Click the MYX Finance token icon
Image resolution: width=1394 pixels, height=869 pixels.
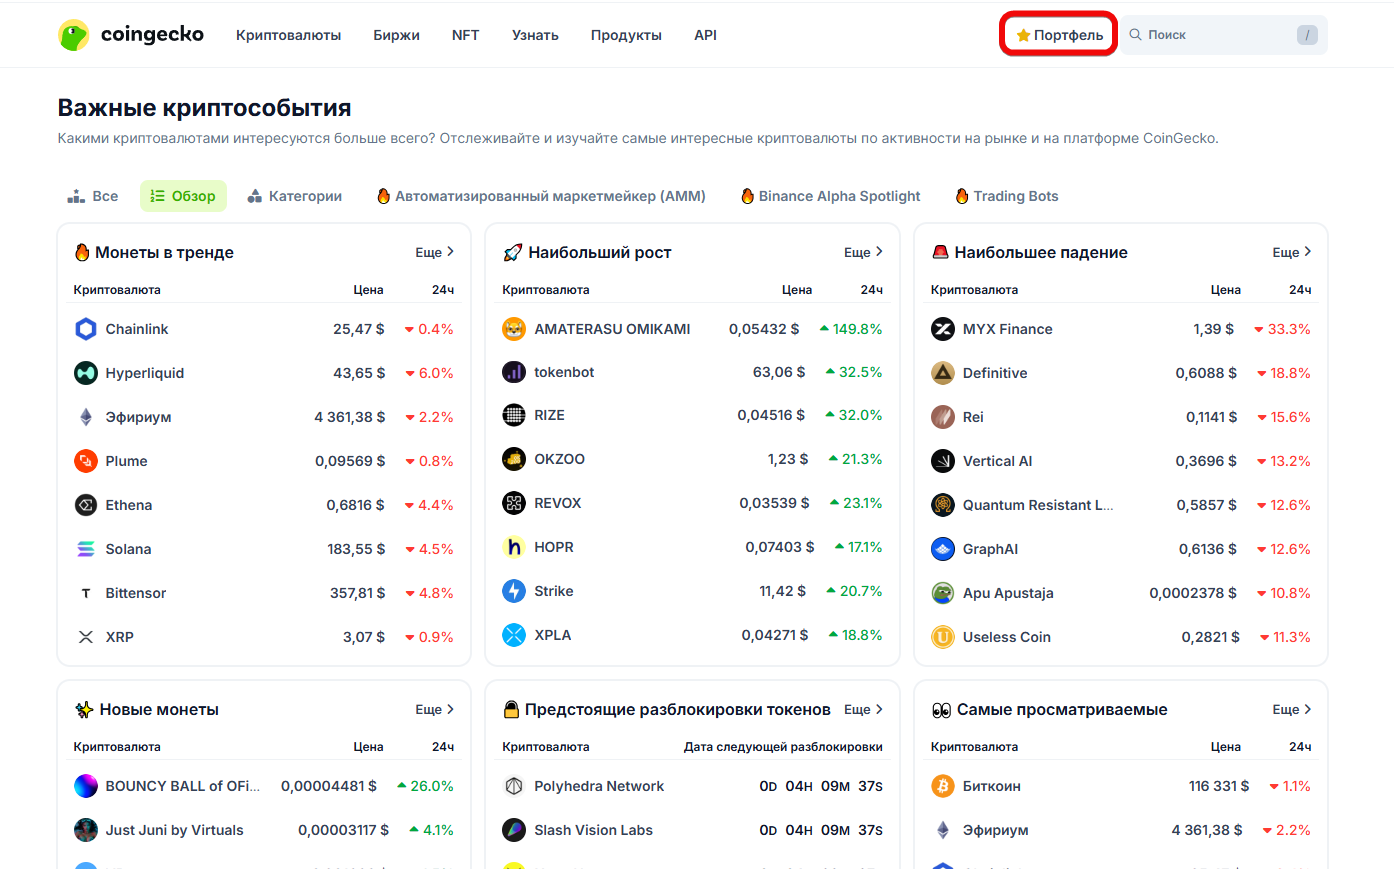(943, 329)
